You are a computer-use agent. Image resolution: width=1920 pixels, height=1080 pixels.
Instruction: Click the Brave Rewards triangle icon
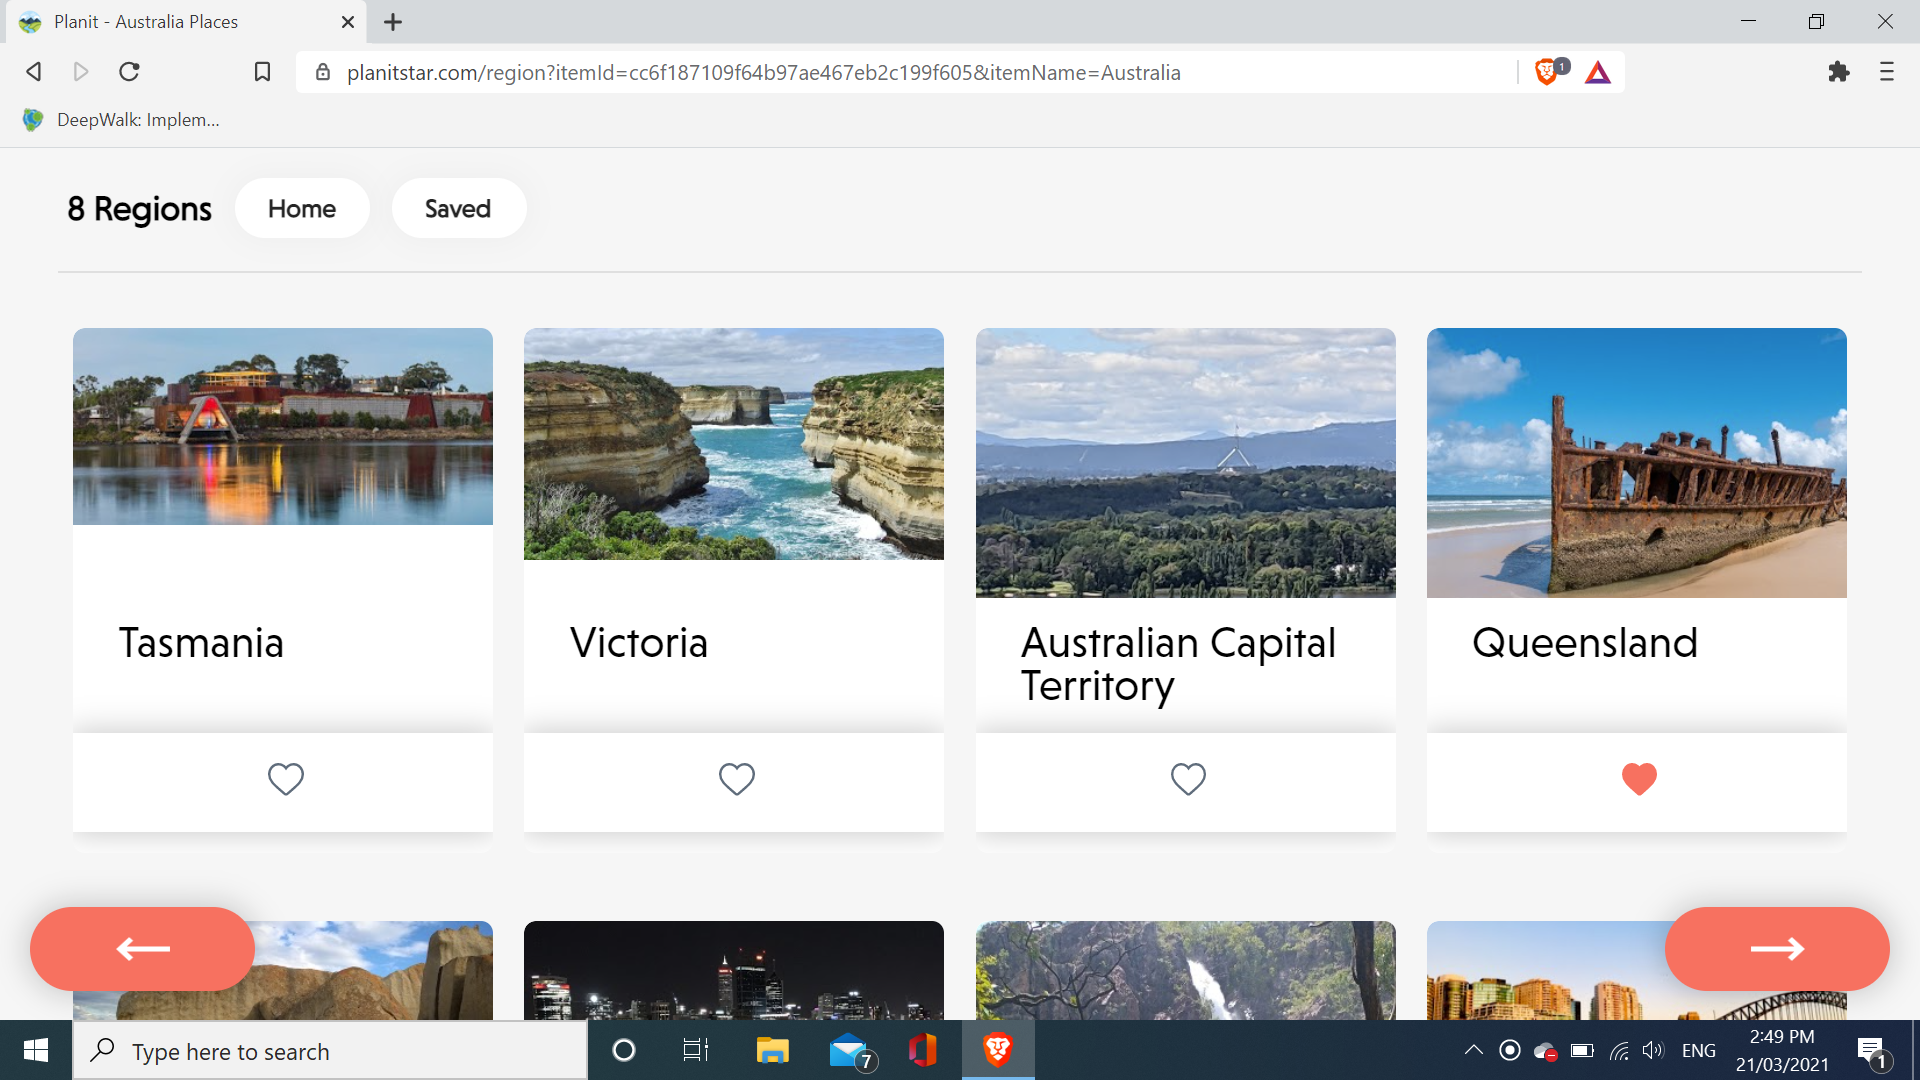pos(1597,73)
